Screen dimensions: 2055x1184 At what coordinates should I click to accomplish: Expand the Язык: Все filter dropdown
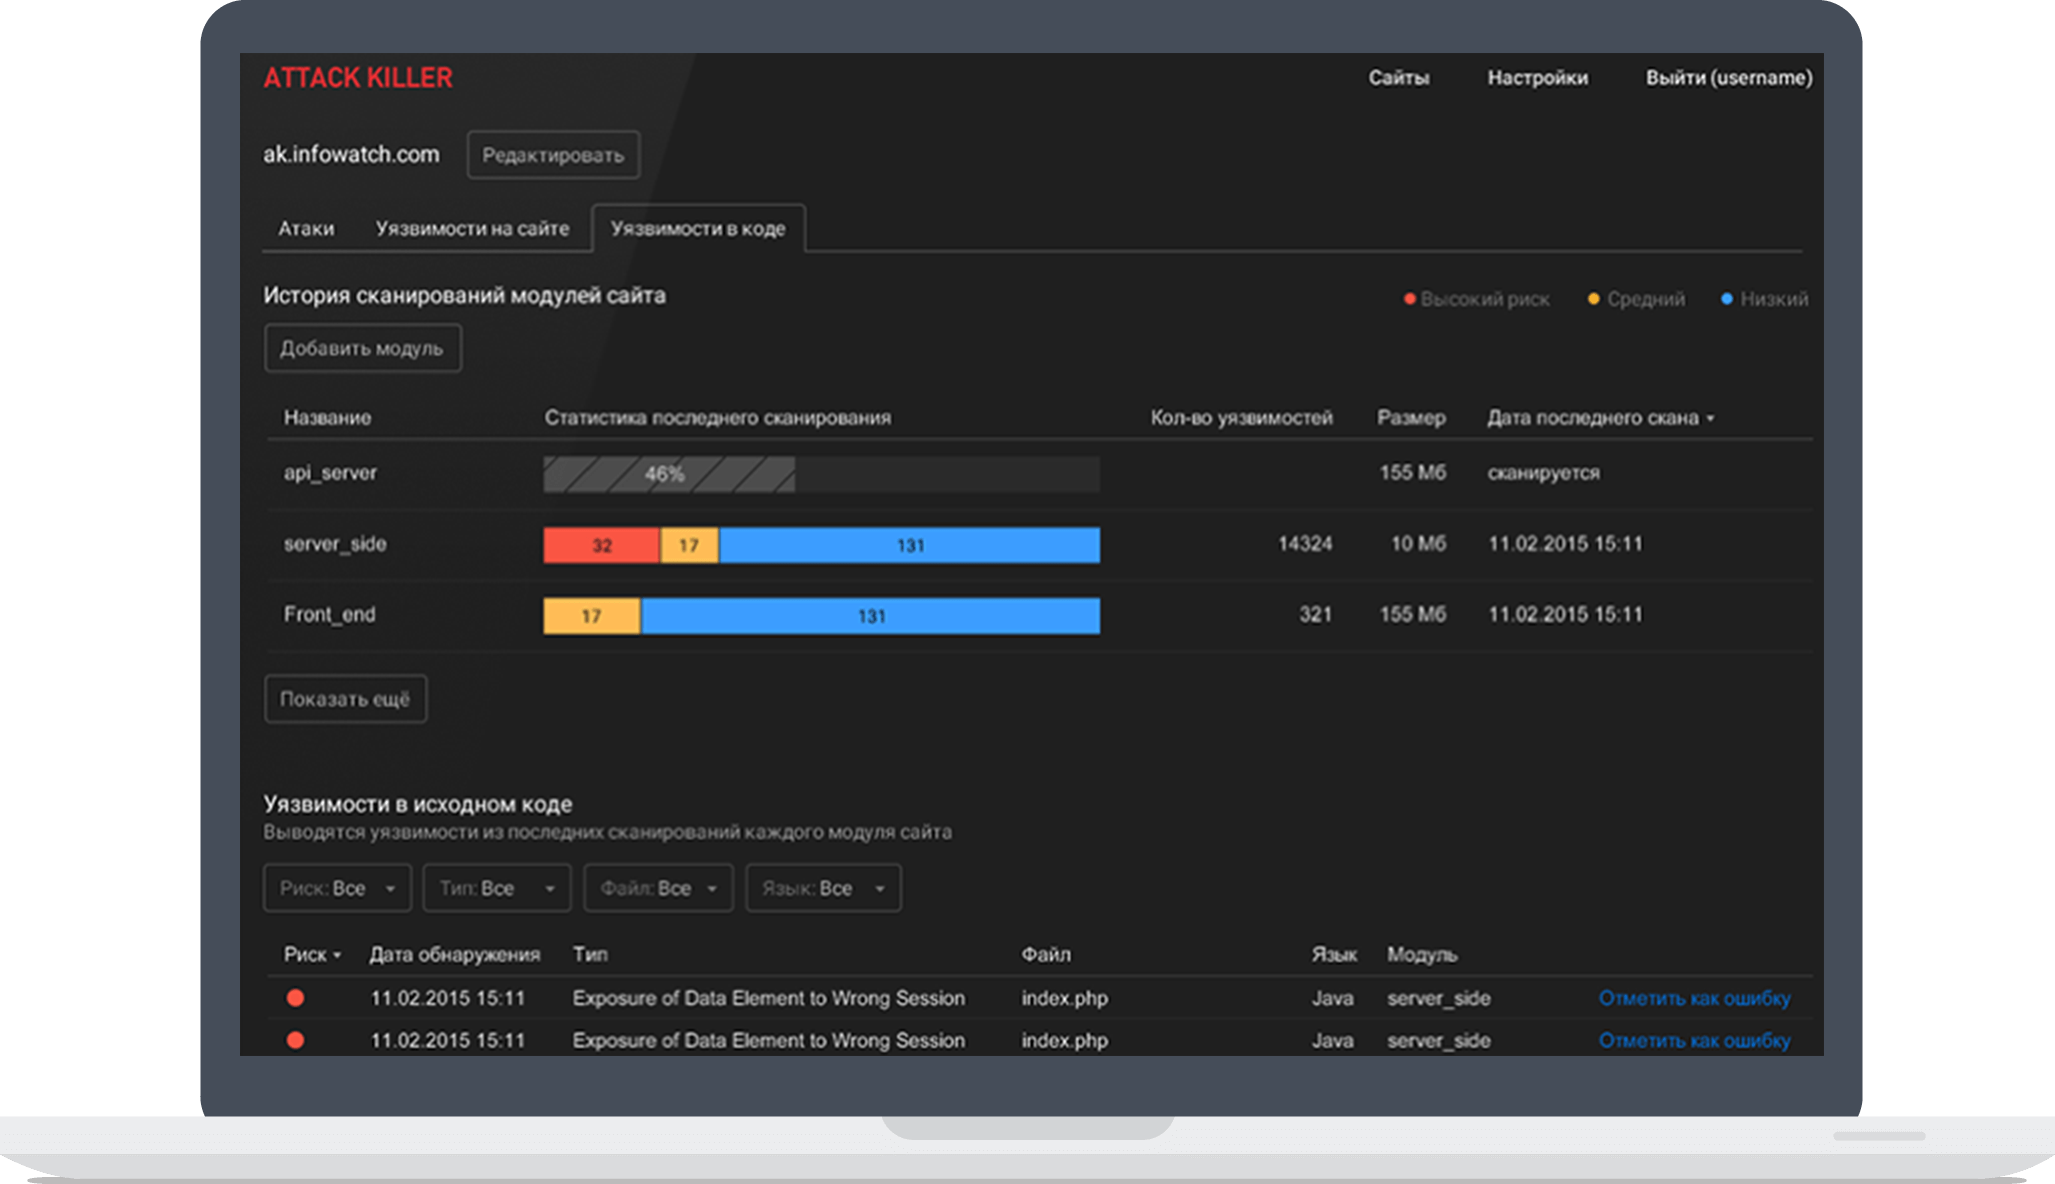[822, 888]
